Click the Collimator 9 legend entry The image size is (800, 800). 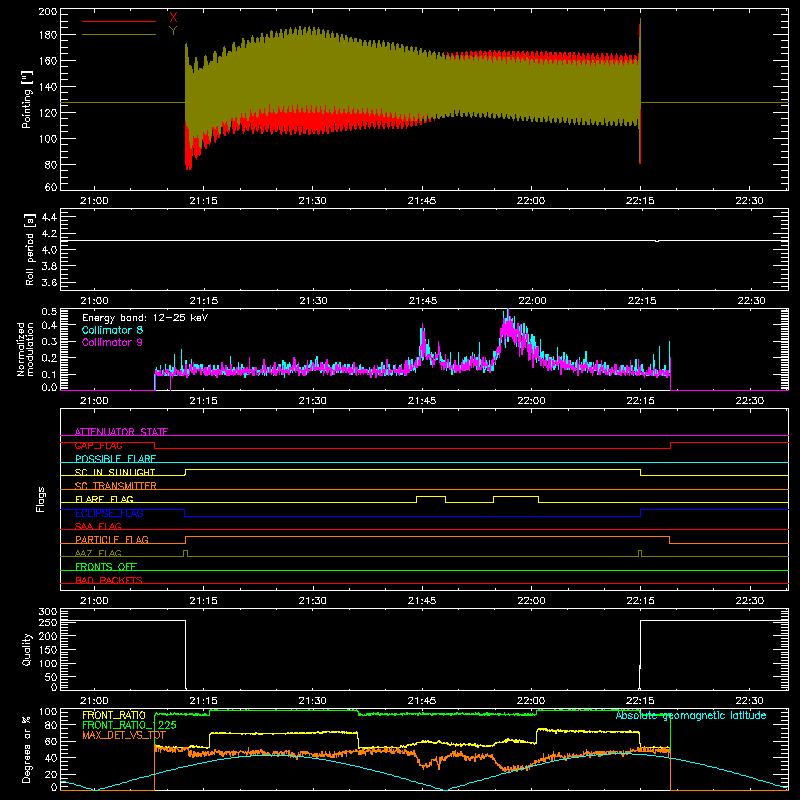(112, 342)
